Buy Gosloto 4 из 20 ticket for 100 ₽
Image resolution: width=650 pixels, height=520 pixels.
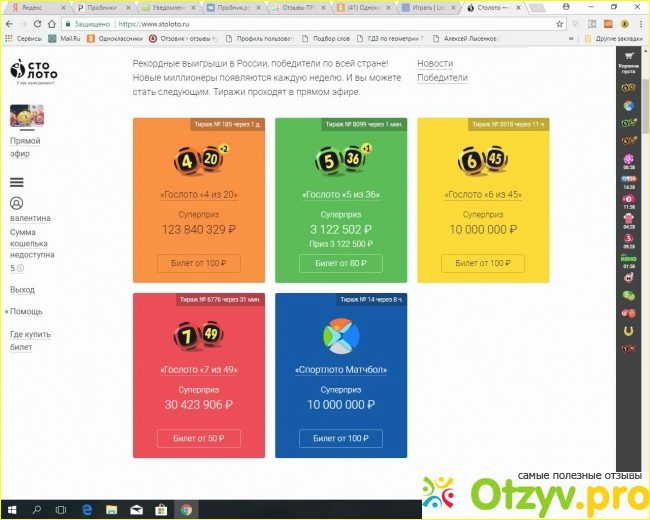198,263
